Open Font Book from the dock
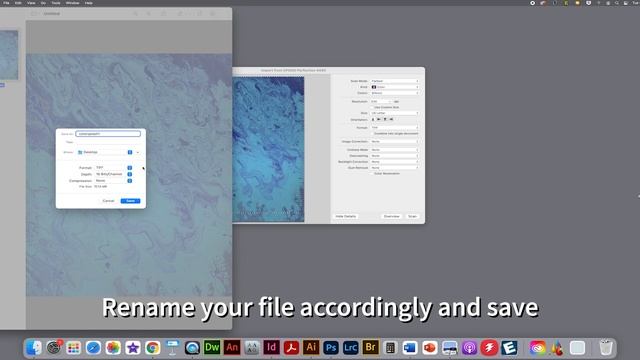The height and width of the screenshot is (360, 640). pos(252,348)
